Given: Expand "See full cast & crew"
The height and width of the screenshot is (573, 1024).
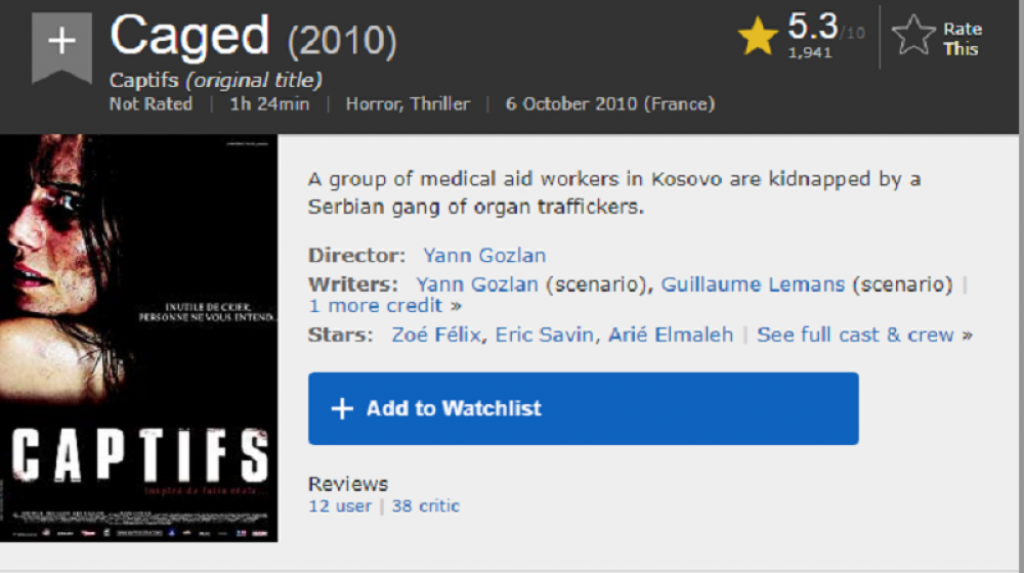Looking at the screenshot, I should (x=864, y=334).
